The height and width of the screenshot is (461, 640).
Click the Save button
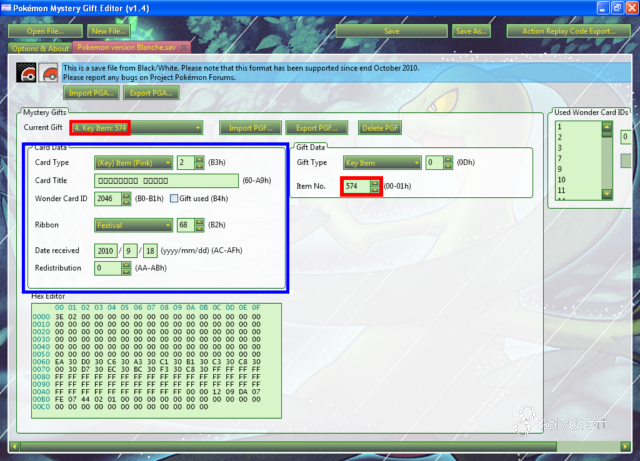[391, 31]
